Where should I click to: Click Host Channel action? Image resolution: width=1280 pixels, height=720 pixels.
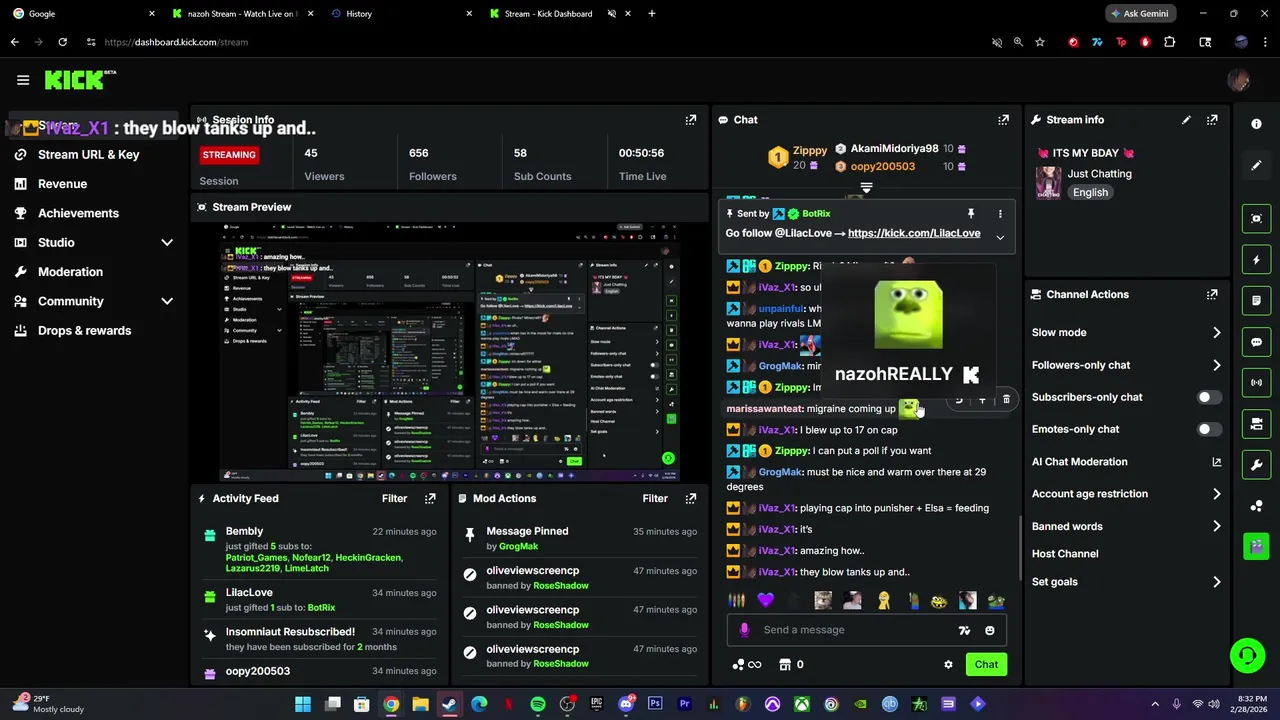(x=1065, y=554)
